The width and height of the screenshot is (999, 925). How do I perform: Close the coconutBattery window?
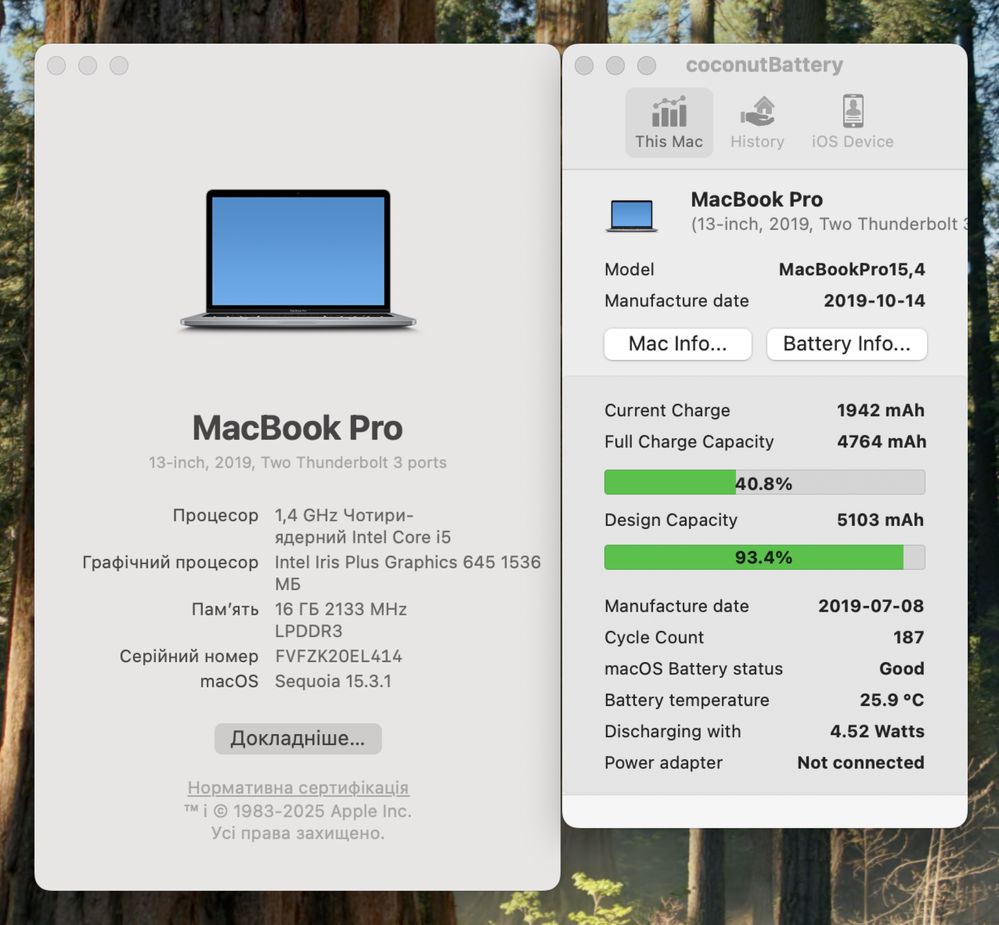click(x=584, y=66)
